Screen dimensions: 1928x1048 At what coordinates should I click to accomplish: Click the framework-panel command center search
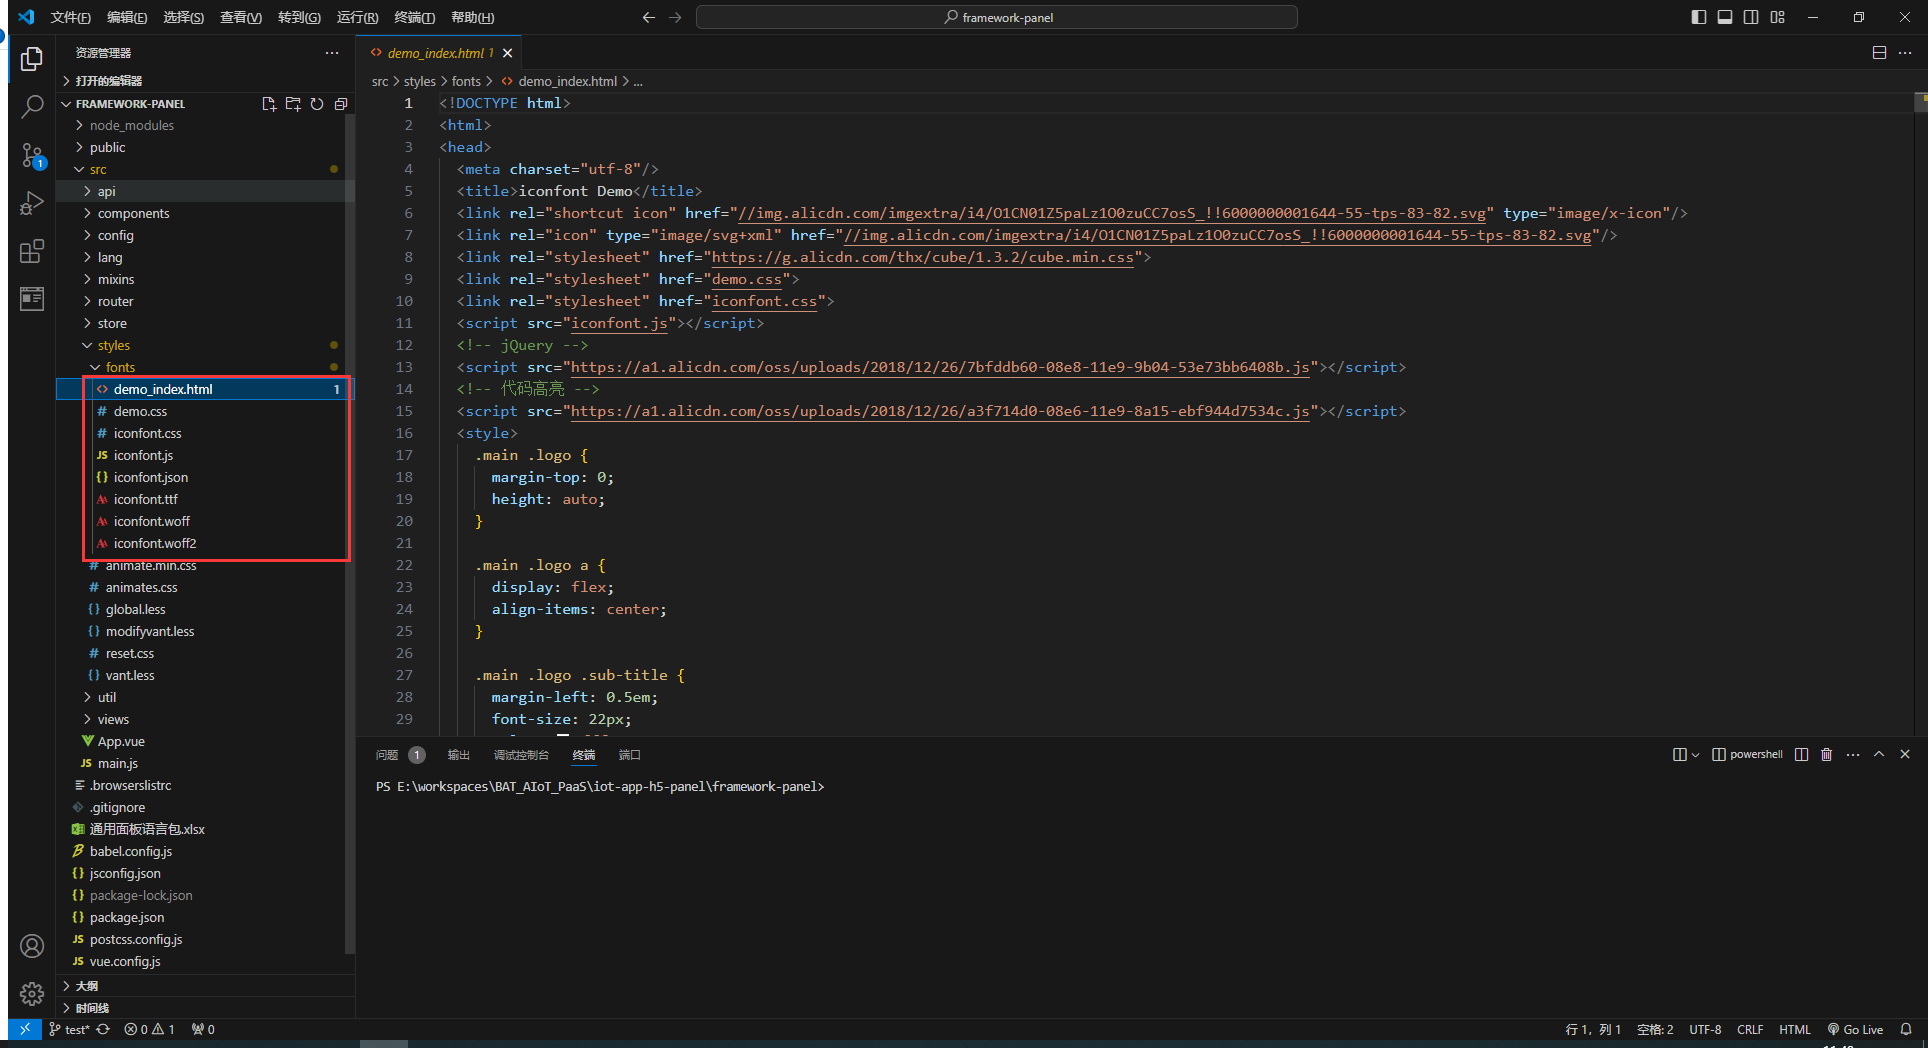click(996, 17)
